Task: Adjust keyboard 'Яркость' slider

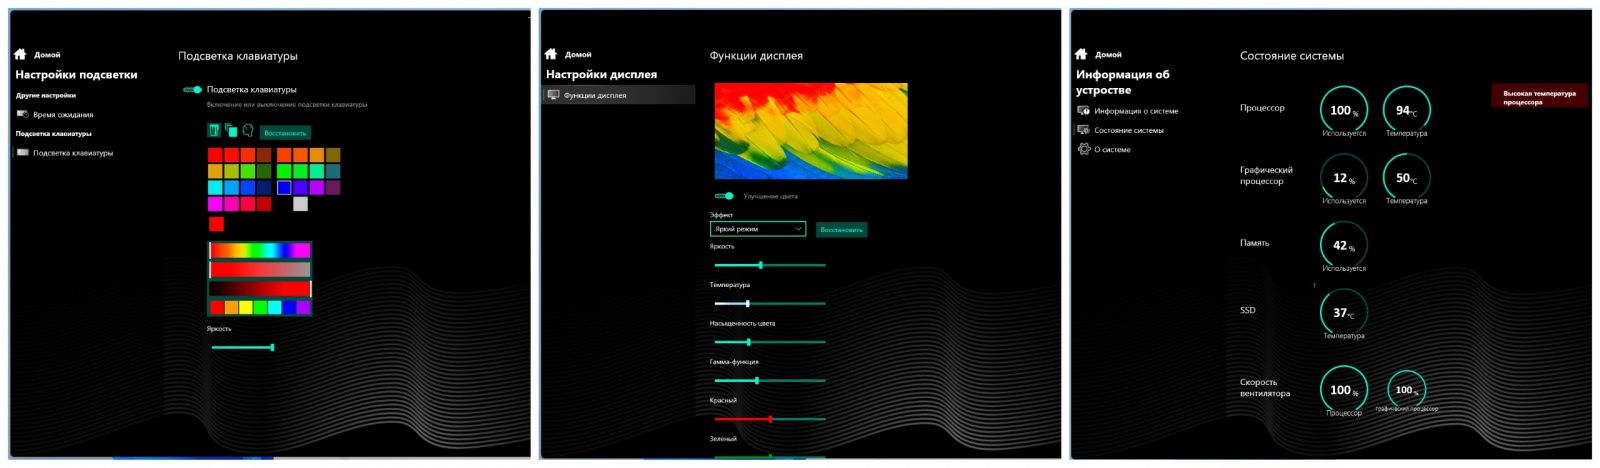Action: pos(242,347)
